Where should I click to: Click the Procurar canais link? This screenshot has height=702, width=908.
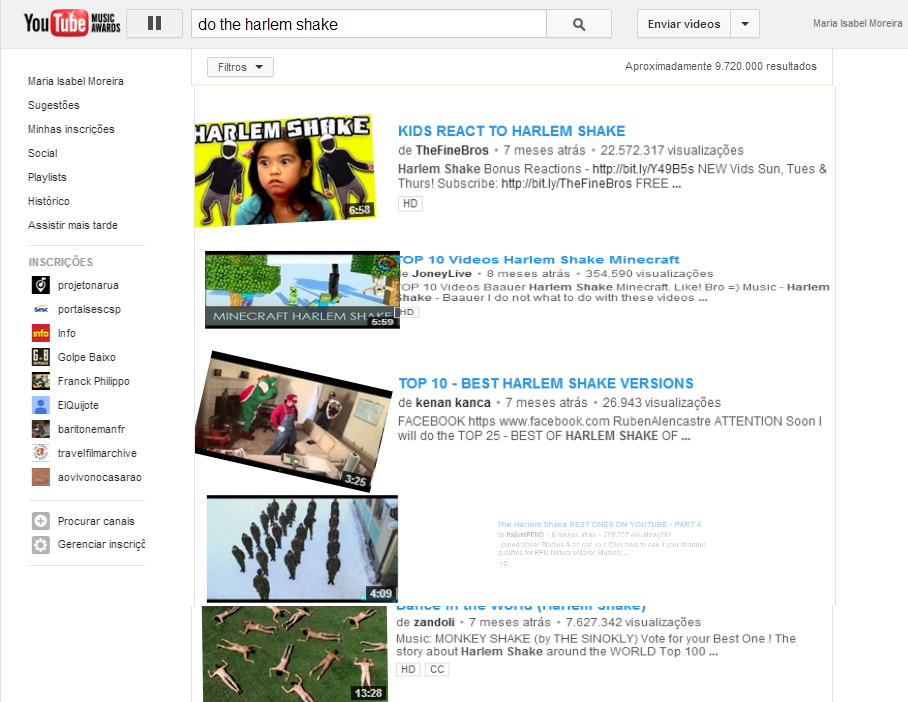tap(96, 521)
